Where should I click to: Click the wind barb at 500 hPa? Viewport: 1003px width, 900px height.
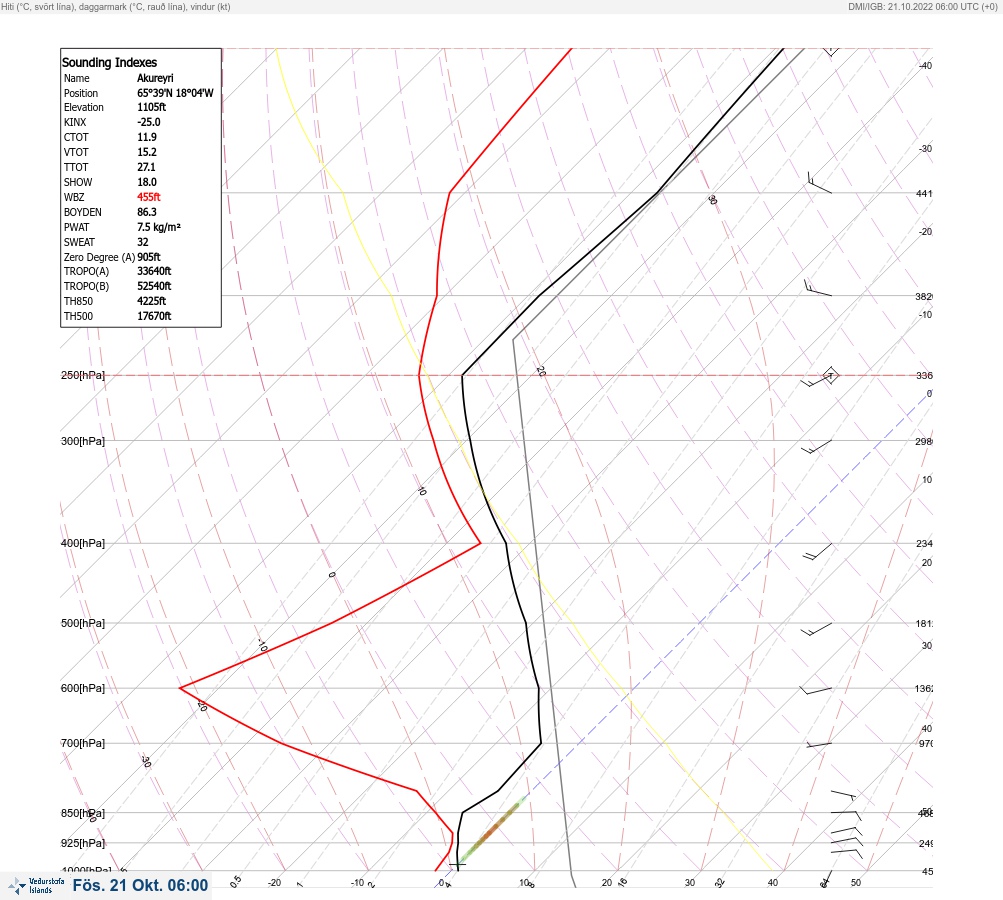coord(817,629)
